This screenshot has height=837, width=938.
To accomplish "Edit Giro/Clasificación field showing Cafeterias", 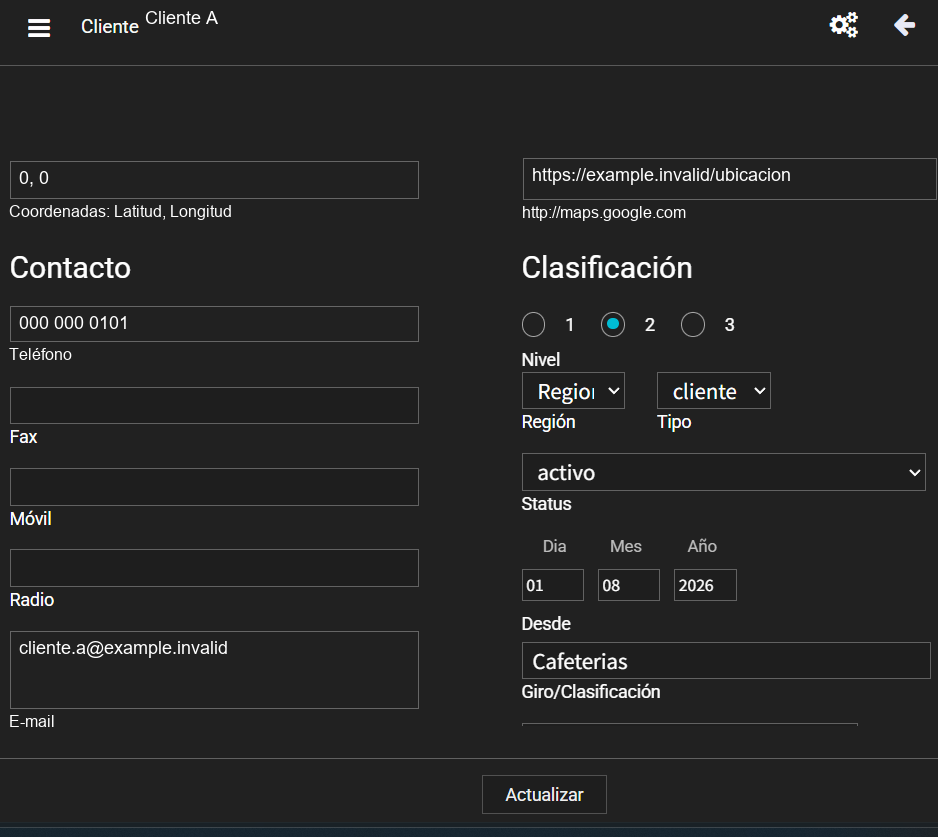I will tap(726, 661).
